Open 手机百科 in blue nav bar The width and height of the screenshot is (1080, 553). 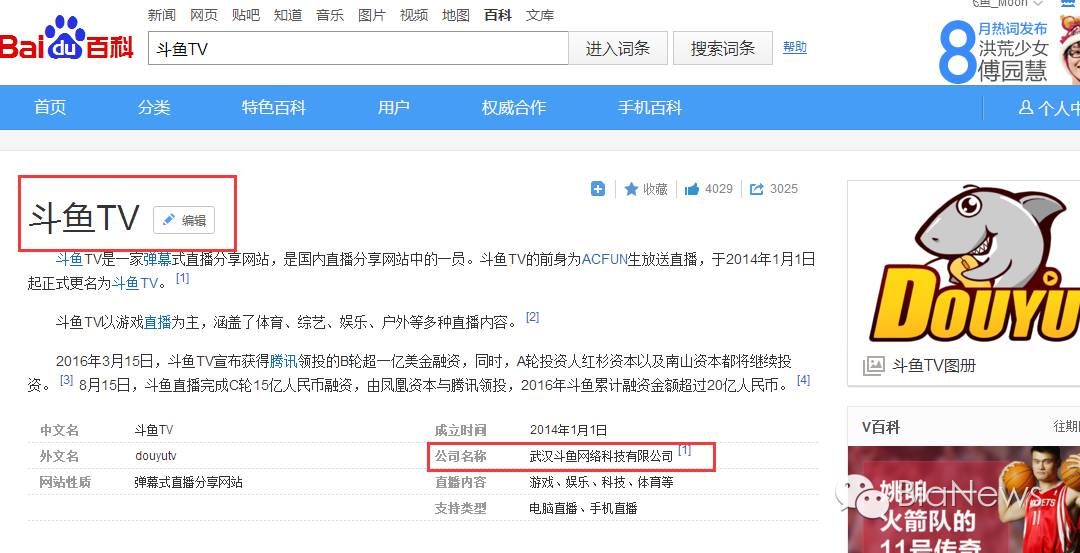pos(650,107)
